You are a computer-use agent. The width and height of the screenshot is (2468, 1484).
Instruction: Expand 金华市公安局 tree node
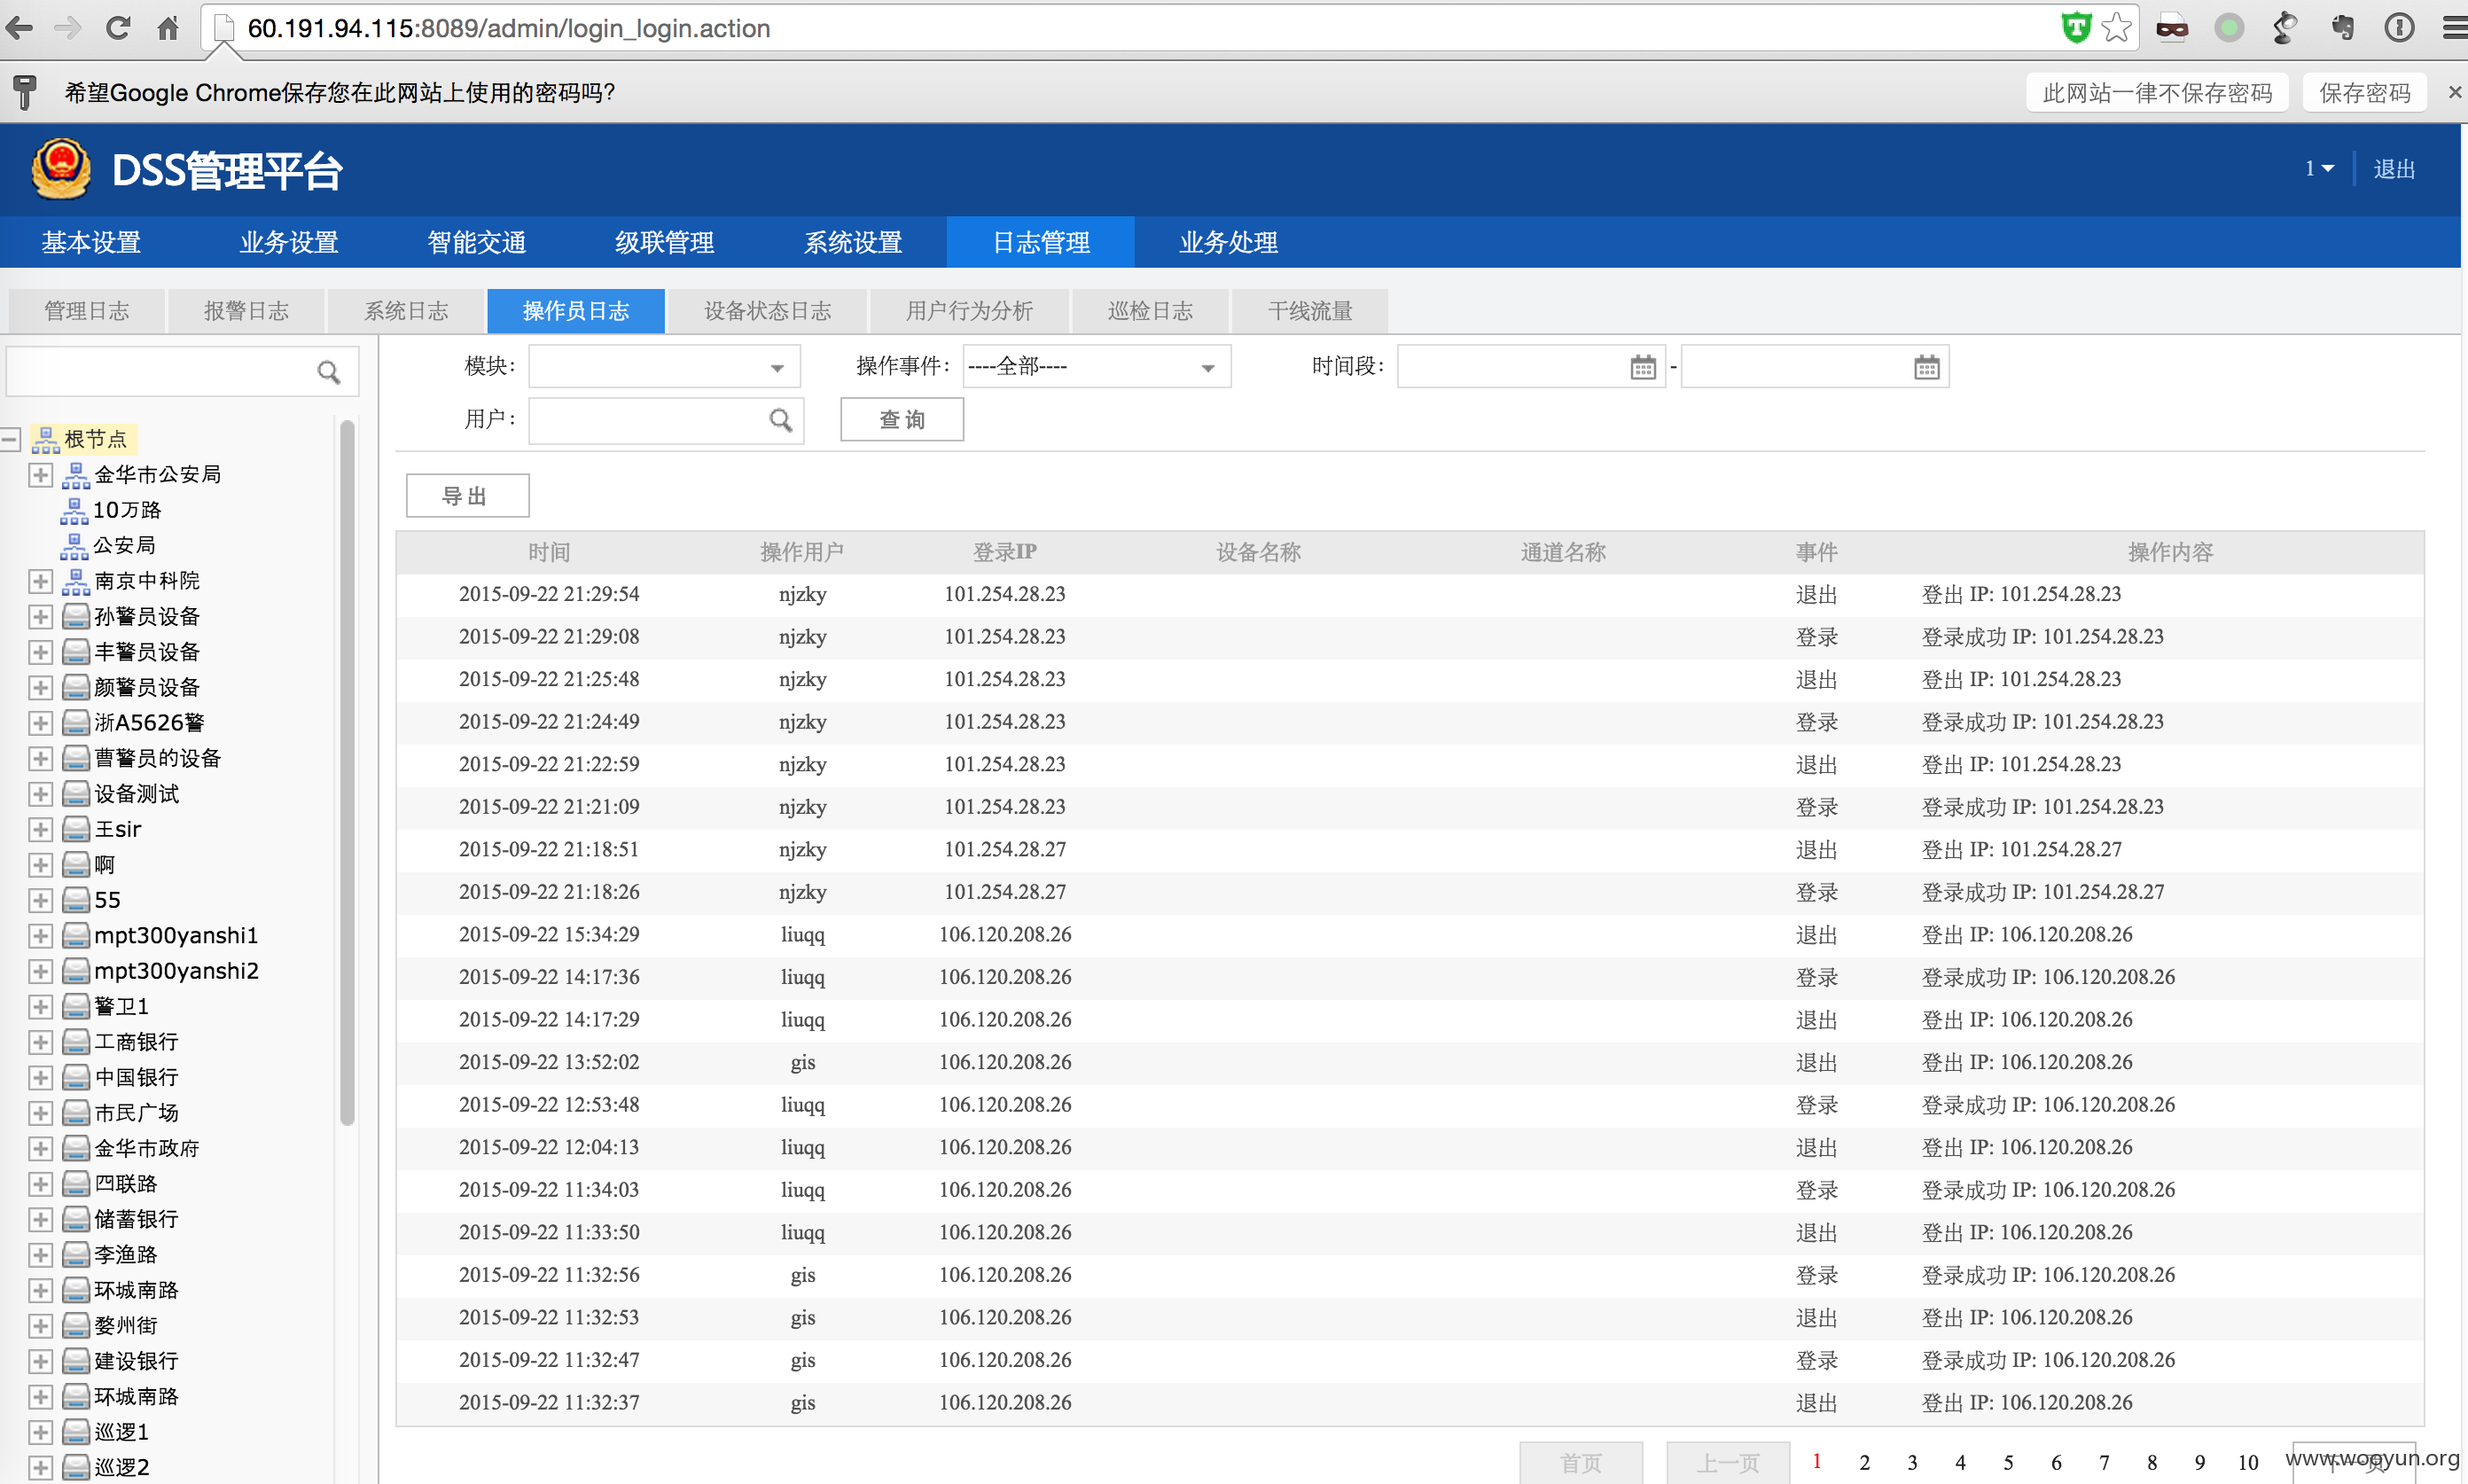pos(40,475)
